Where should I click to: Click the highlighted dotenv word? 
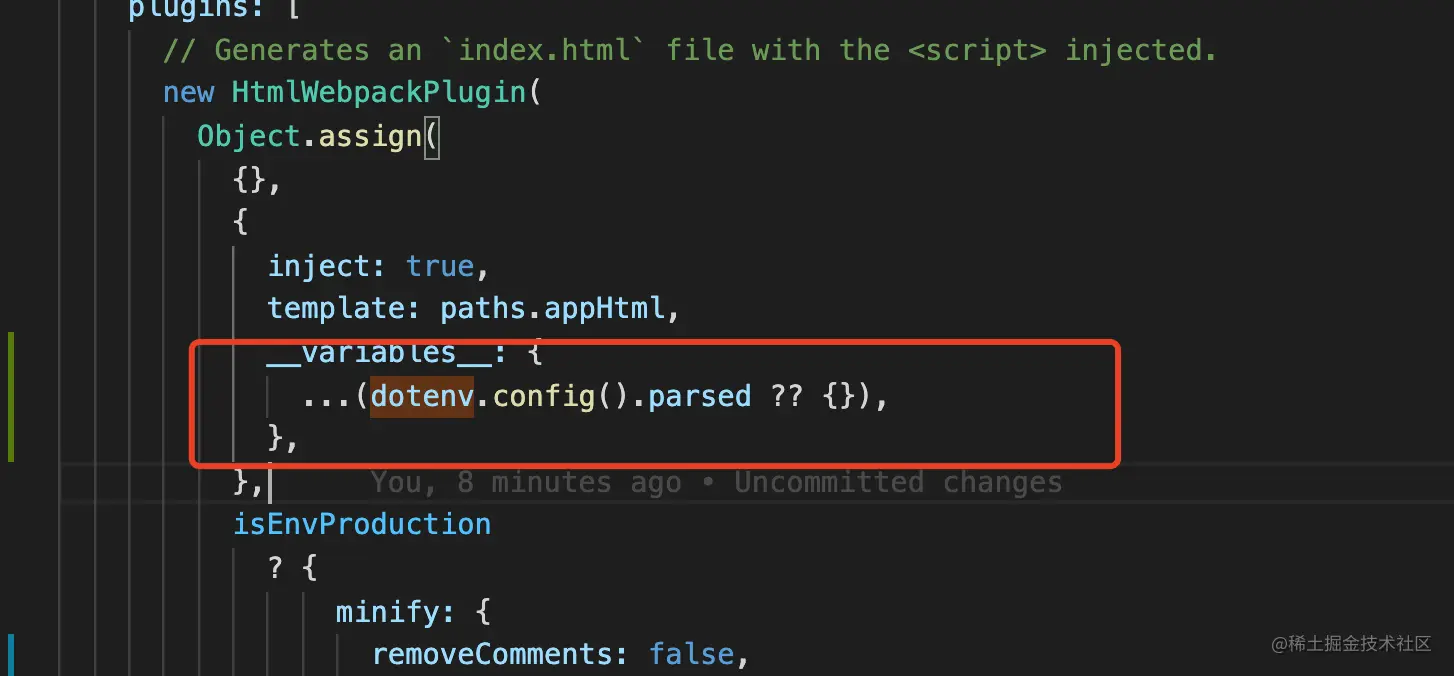421,396
